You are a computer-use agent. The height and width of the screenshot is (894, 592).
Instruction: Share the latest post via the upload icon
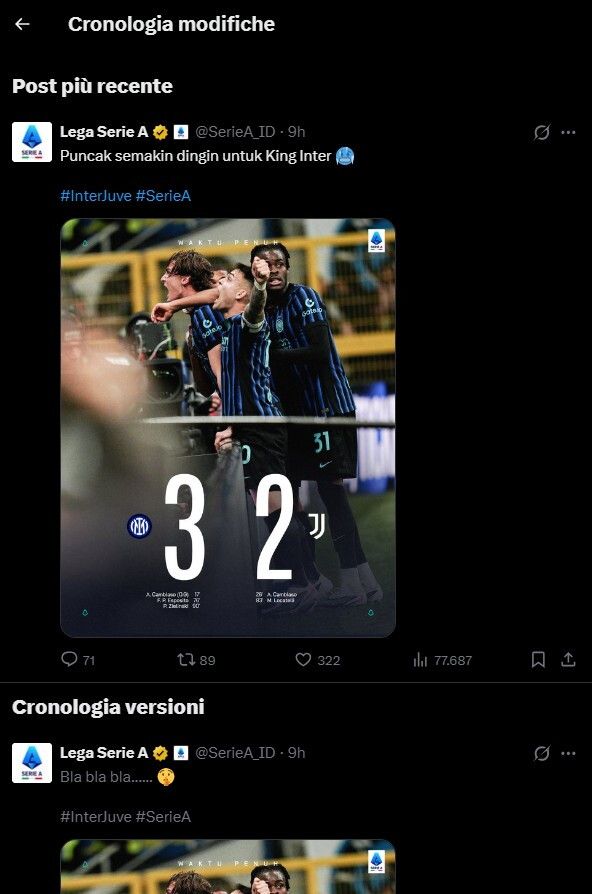568,660
